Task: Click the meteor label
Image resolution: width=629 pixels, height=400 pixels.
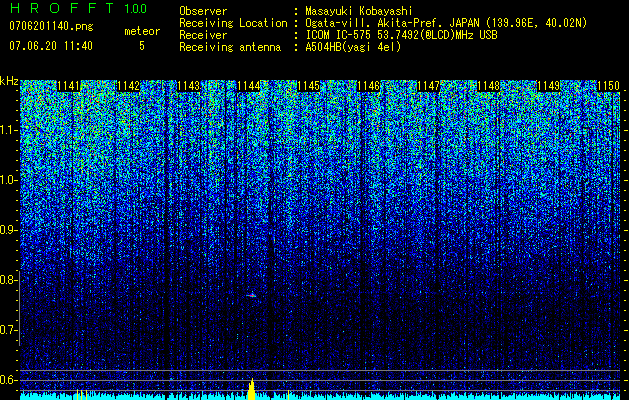Action: coord(142,31)
